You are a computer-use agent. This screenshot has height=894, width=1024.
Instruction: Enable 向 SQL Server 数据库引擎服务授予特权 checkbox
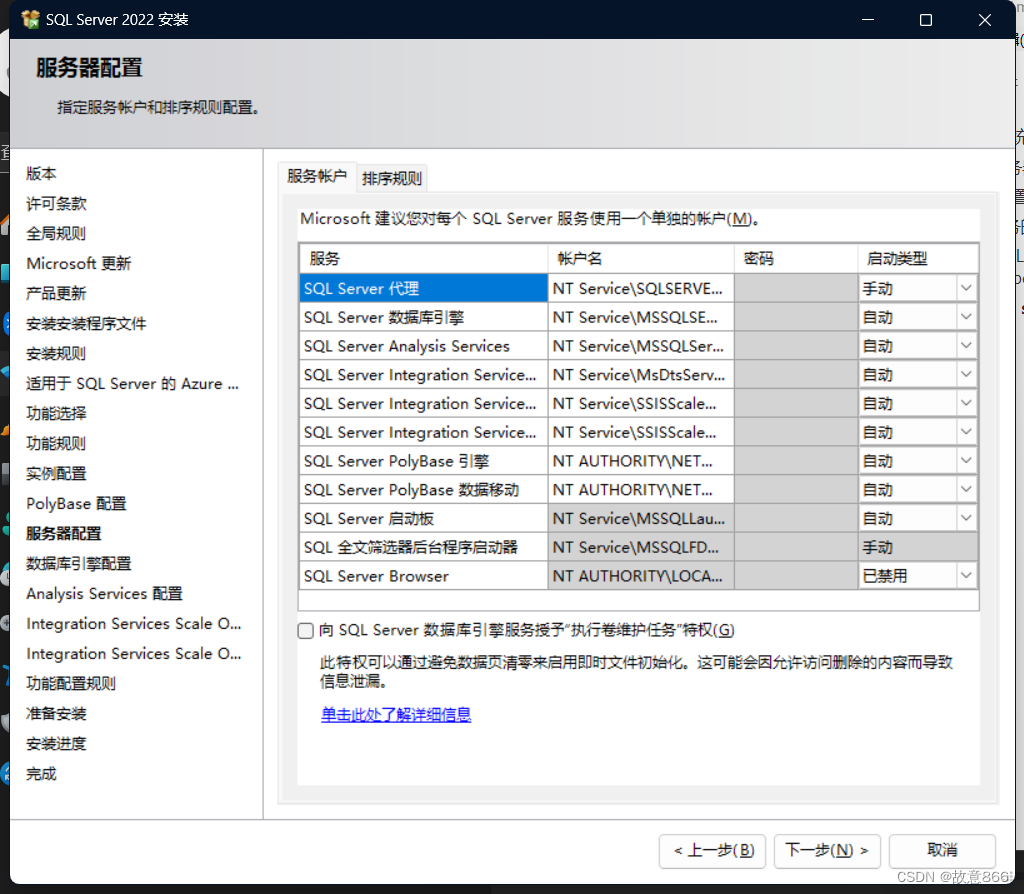(x=305, y=630)
